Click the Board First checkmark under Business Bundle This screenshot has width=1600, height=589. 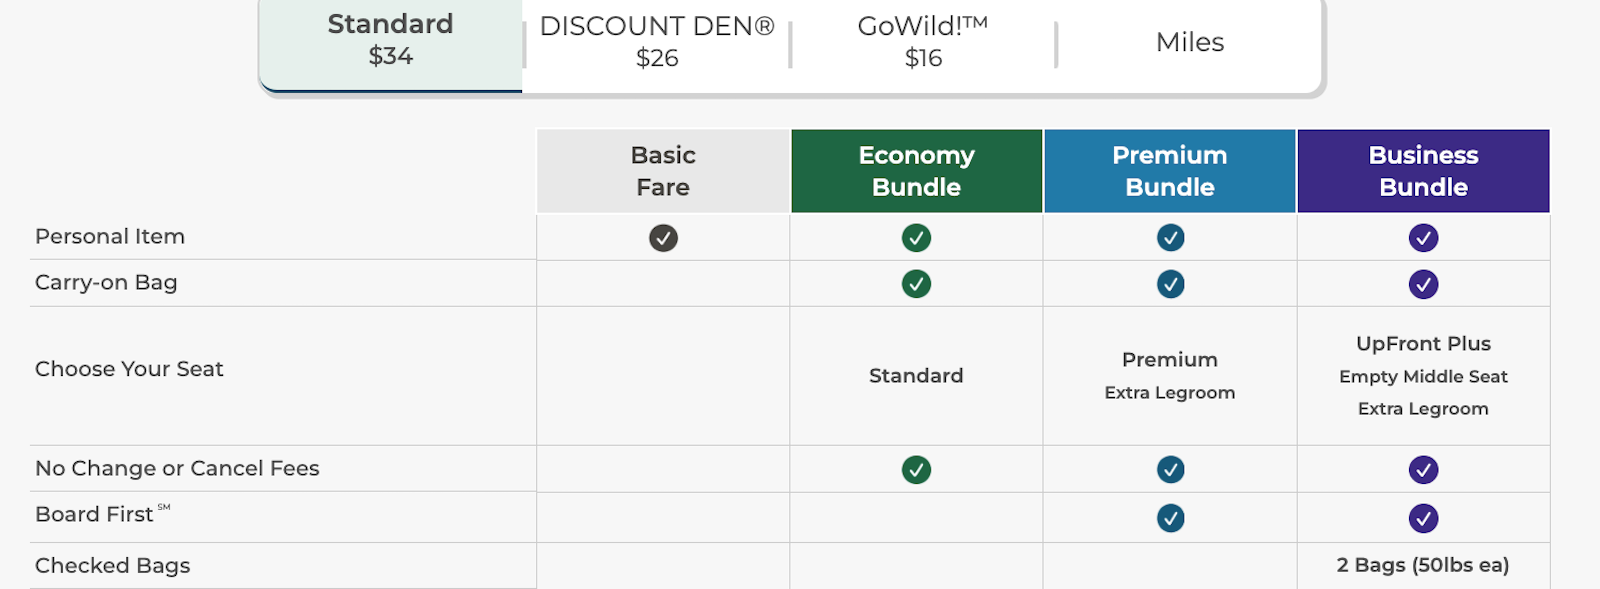(x=1423, y=517)
